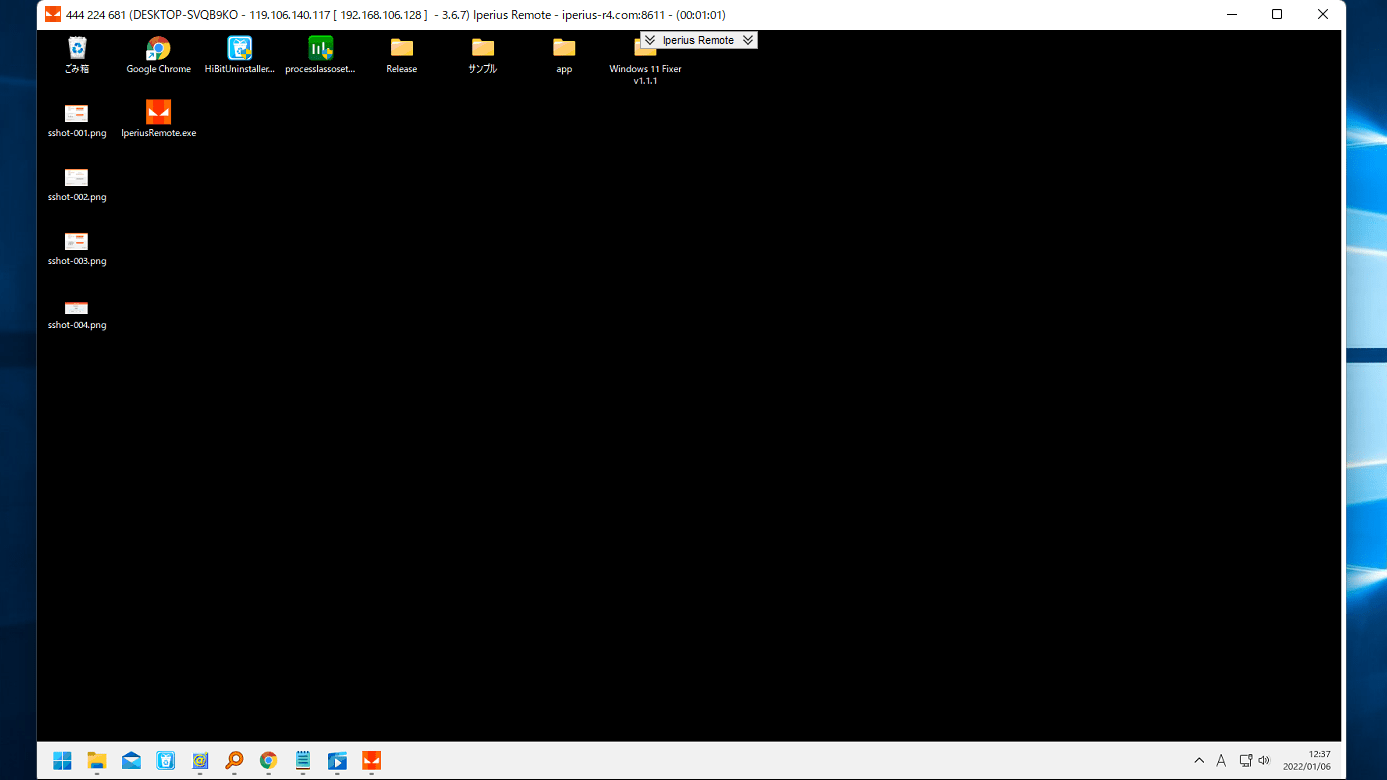Open the volume speaker tray icon
This screenshot has width=1387, height=780.
click(1264, 761)
